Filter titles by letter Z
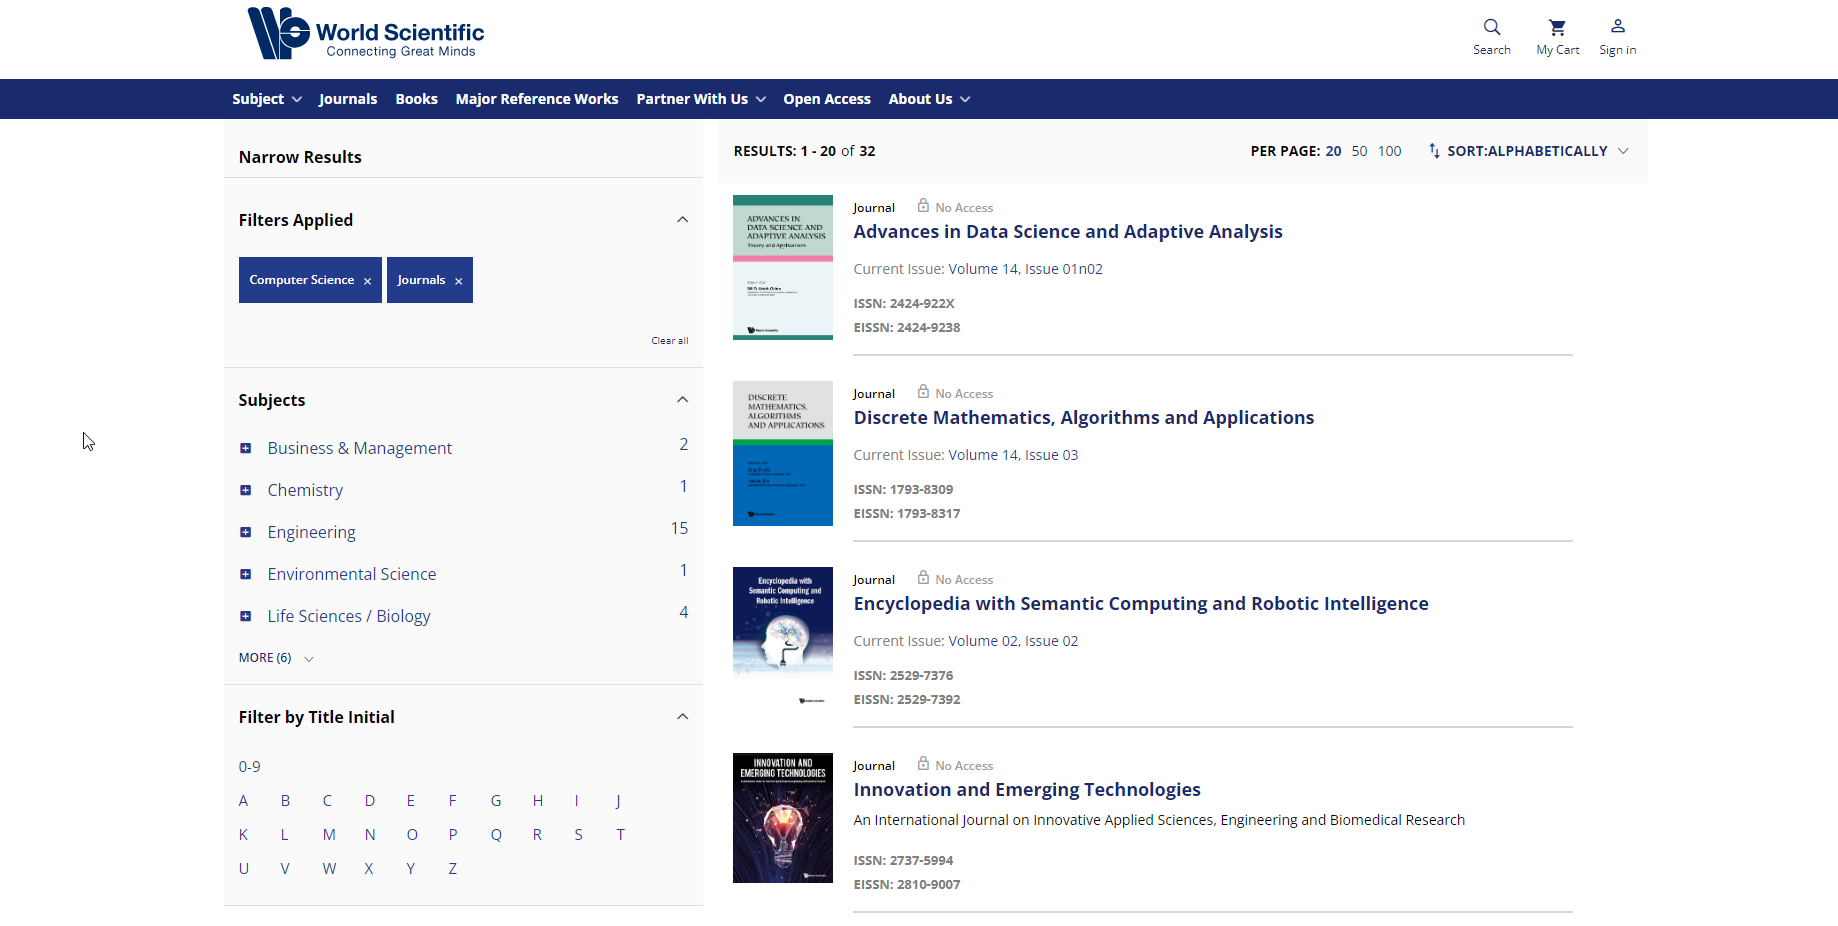 click(453, 869)
